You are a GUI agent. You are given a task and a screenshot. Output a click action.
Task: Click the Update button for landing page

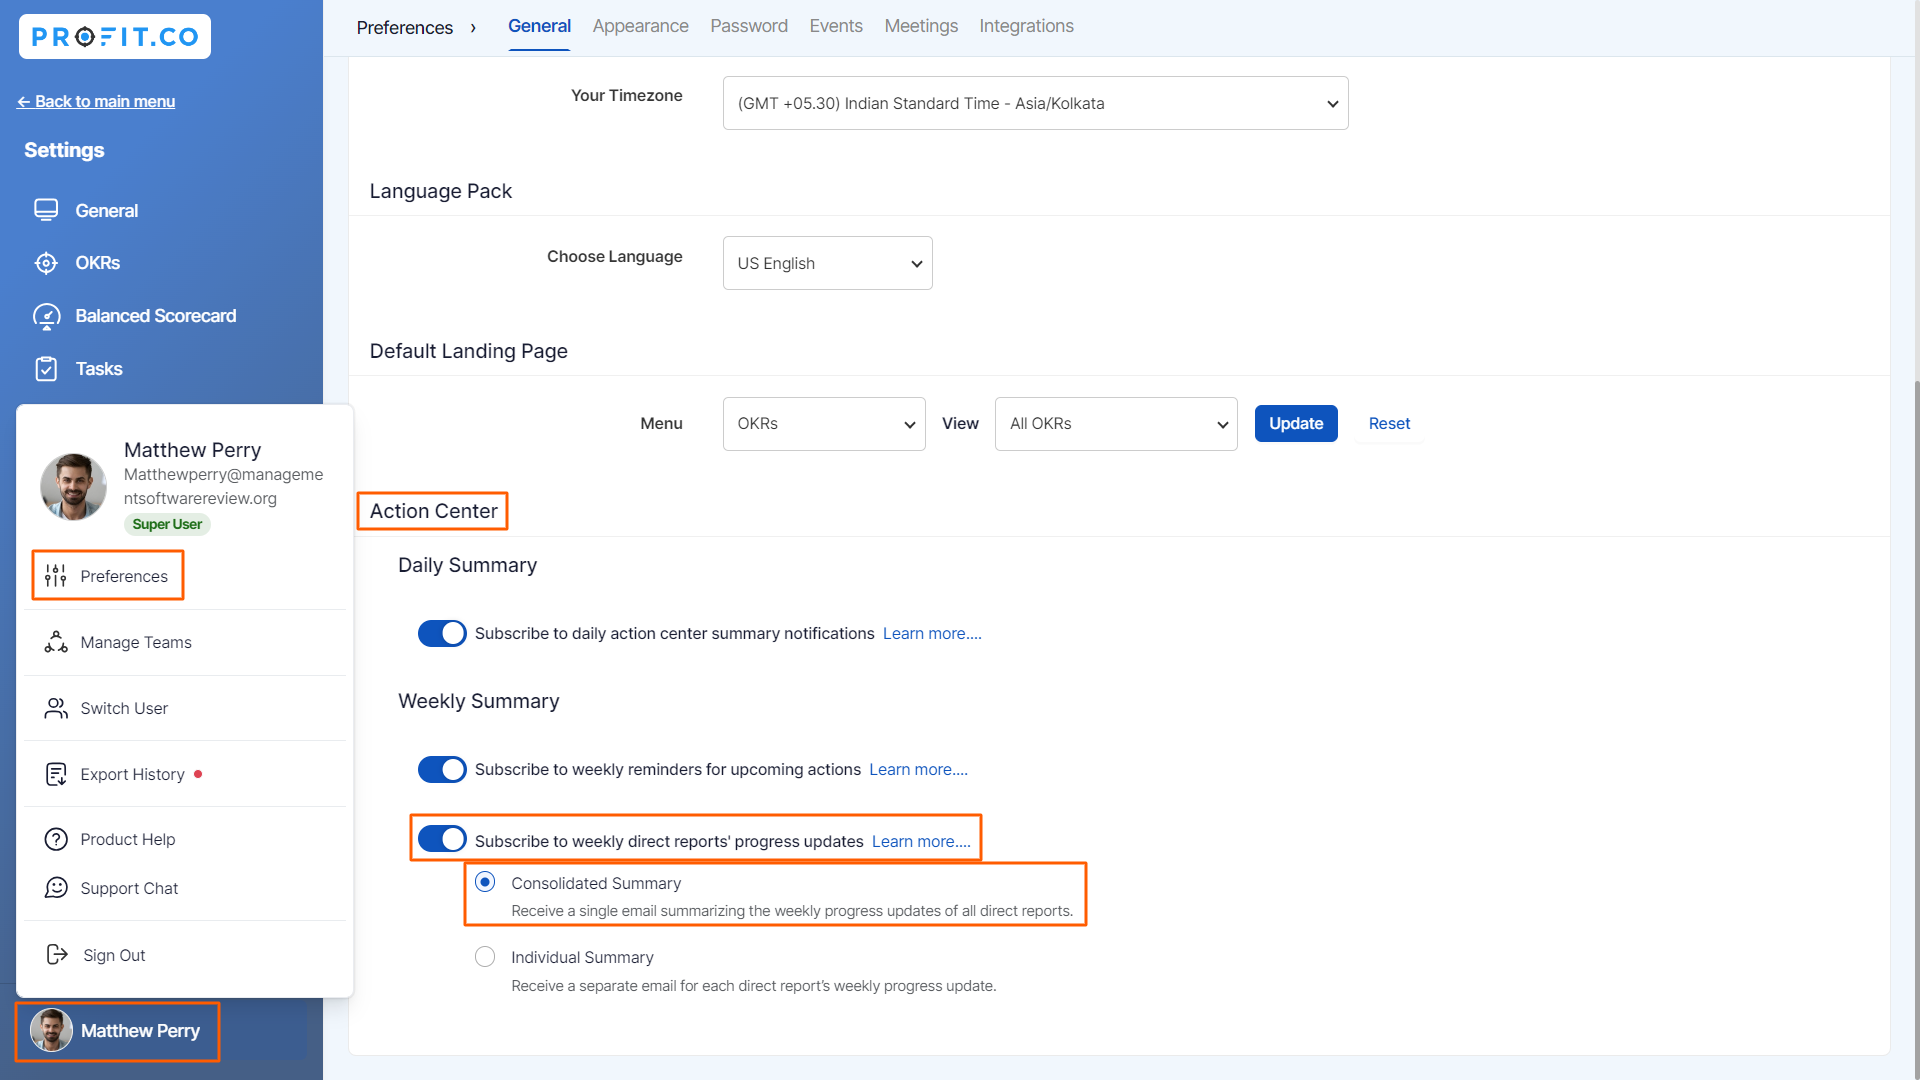1295,423
